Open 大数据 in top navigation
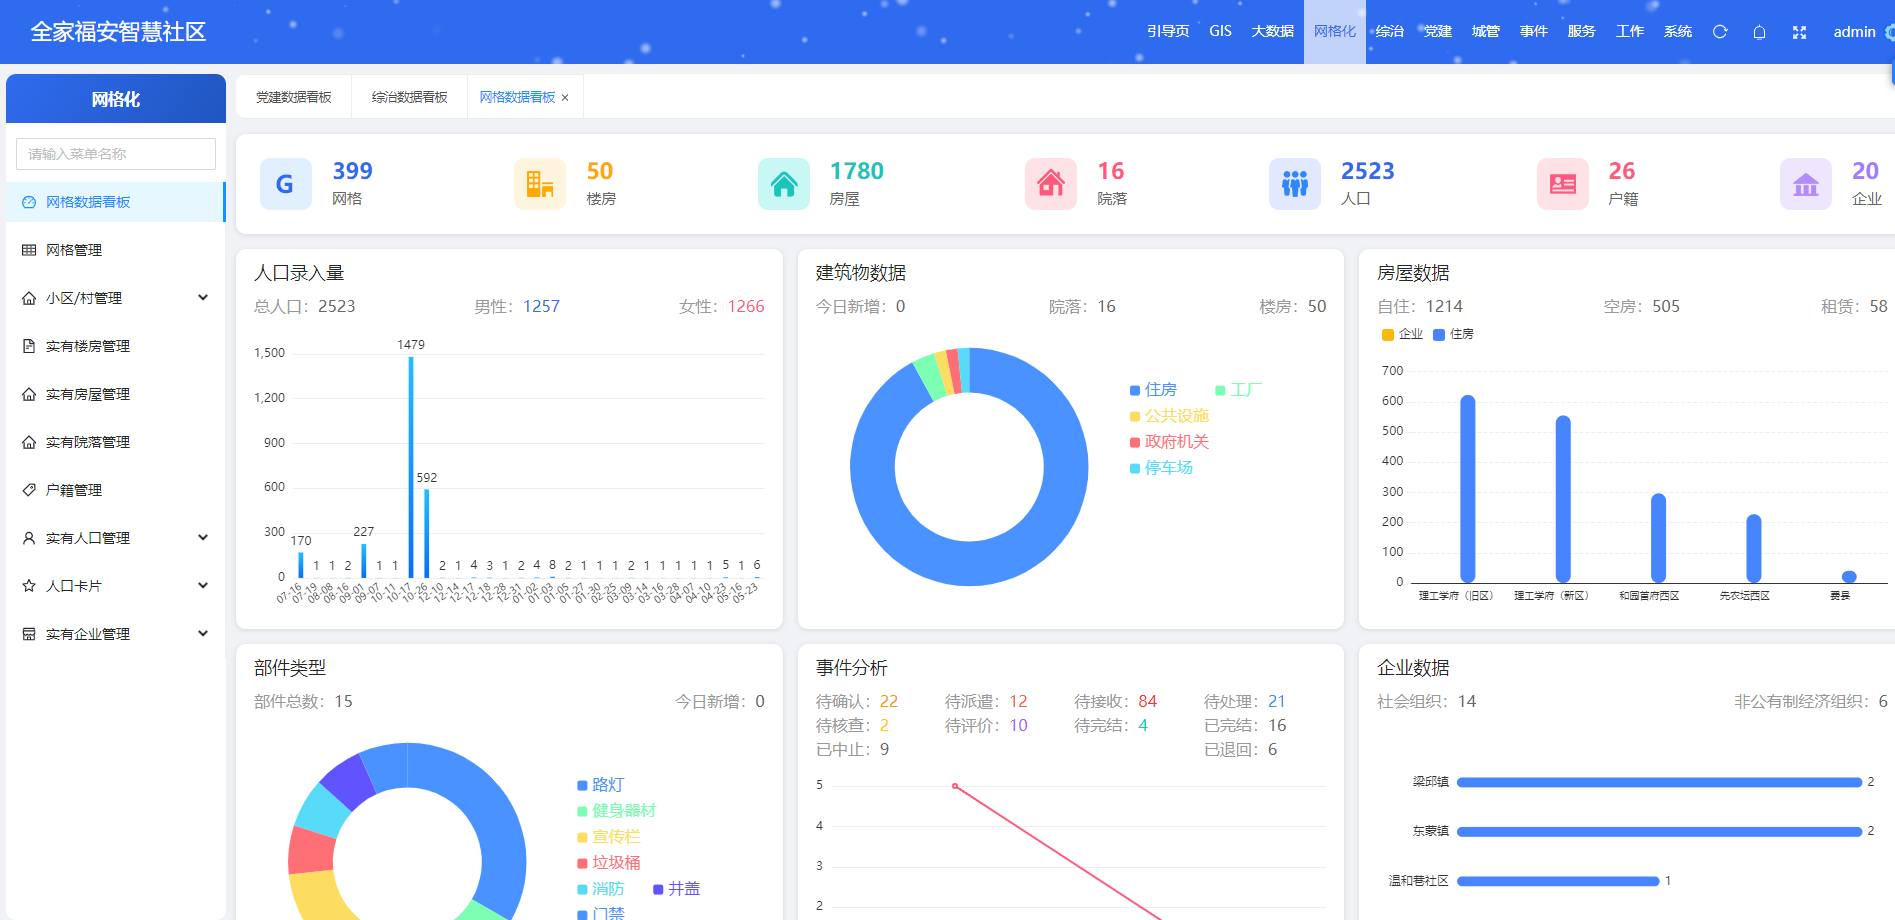The width and height of the screenshot is (1895, 920). tap(1272, 32)
